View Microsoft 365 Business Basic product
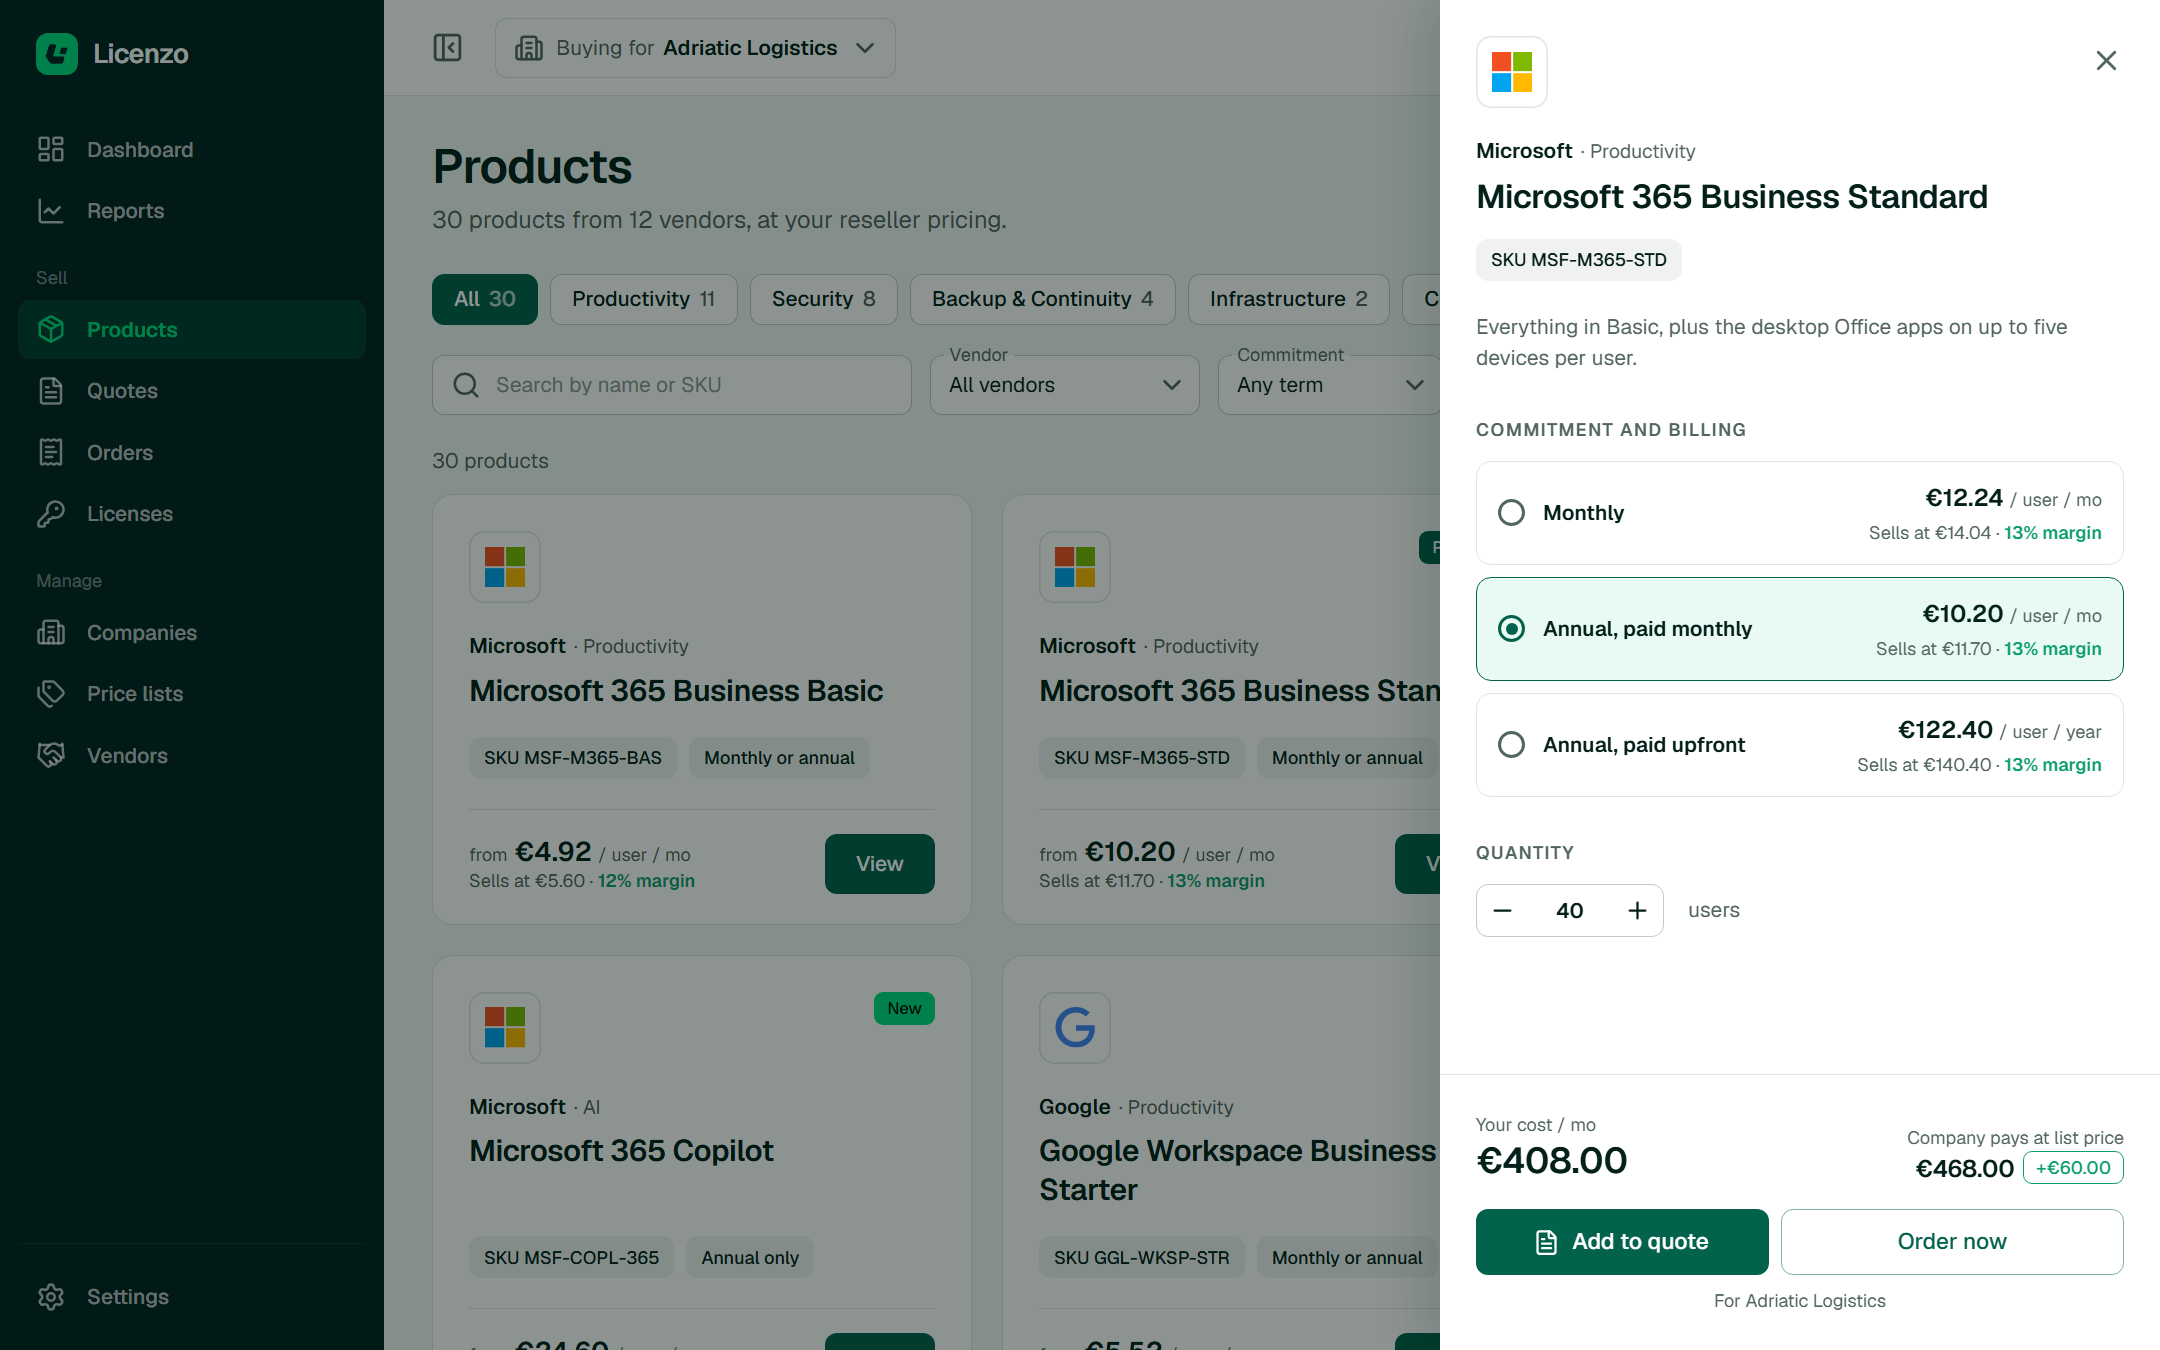Image resolution: width=2160 pixels, height=1350 pixels. (x=880, y=864)
